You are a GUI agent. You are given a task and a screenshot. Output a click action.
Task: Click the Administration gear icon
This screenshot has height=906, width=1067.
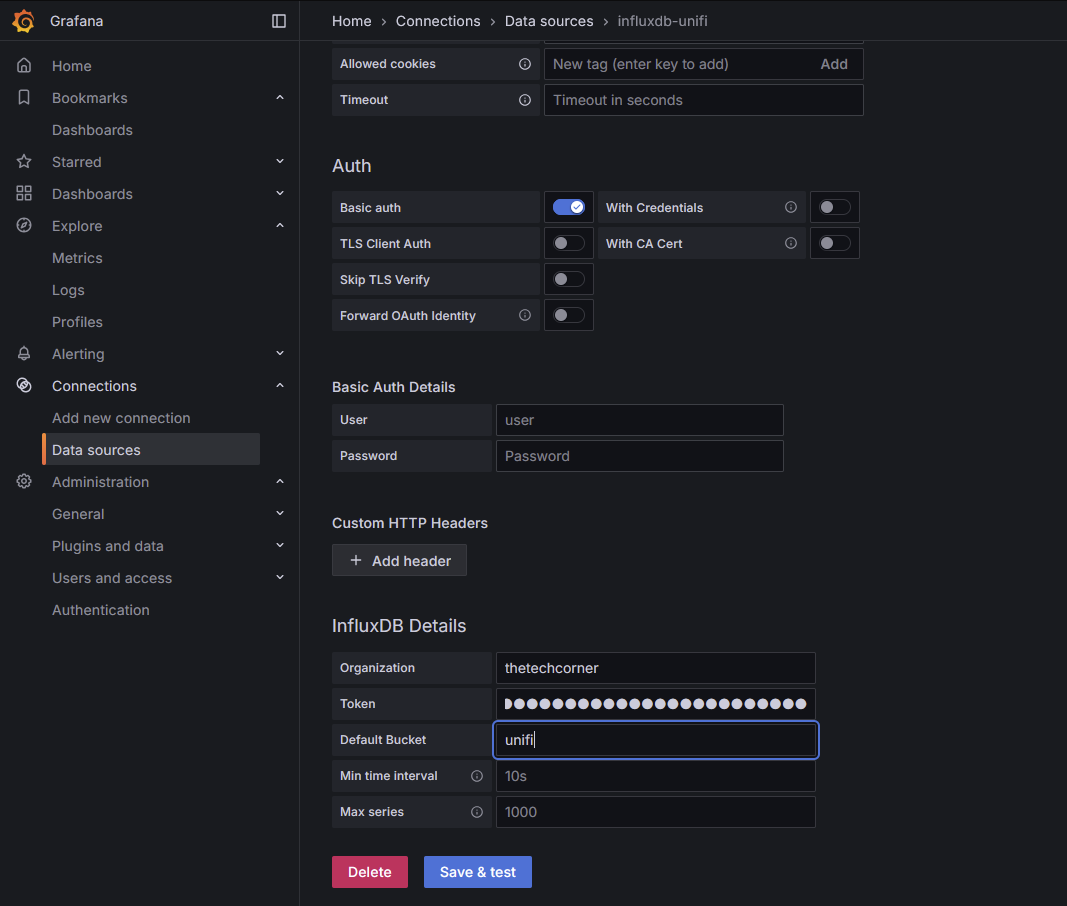[x=24, y=482]
